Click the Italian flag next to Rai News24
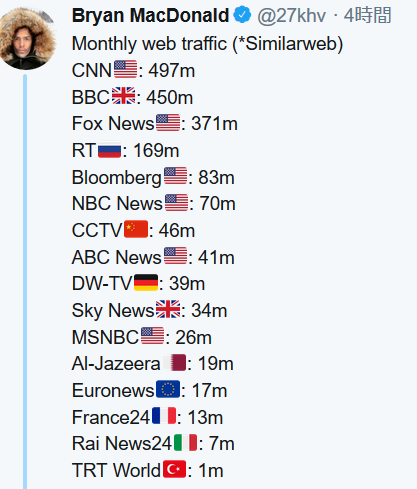 point(186,442)
